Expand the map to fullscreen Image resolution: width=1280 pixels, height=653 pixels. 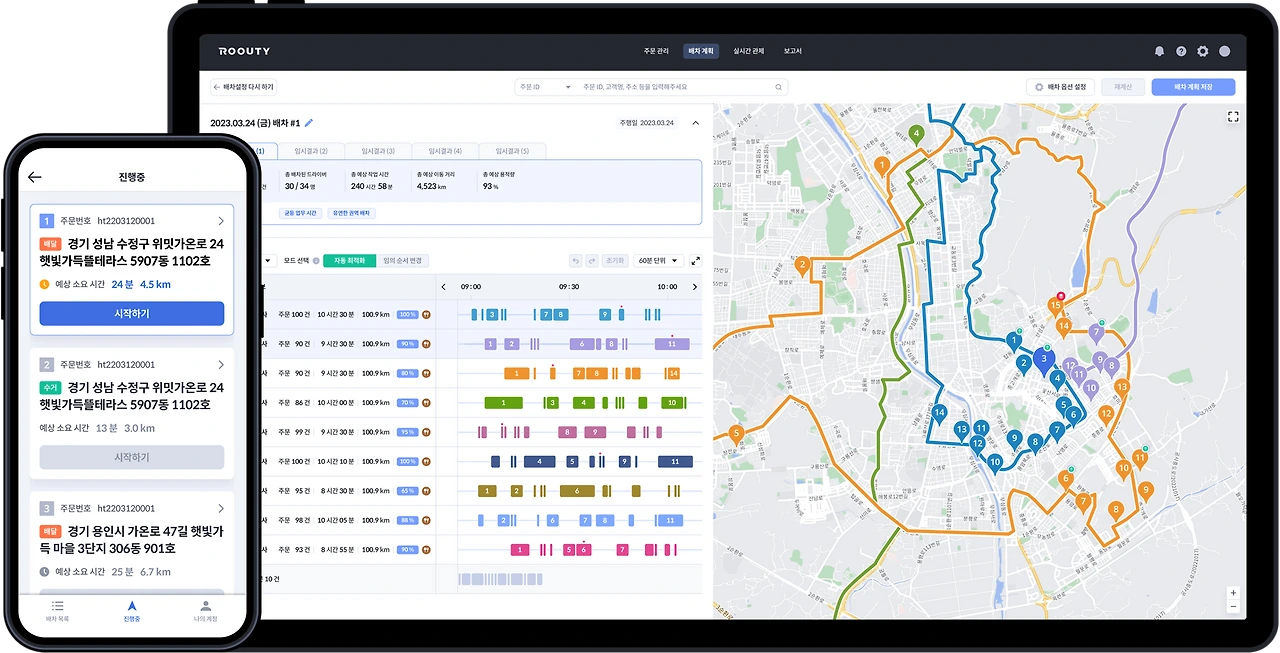(1233, 117)
